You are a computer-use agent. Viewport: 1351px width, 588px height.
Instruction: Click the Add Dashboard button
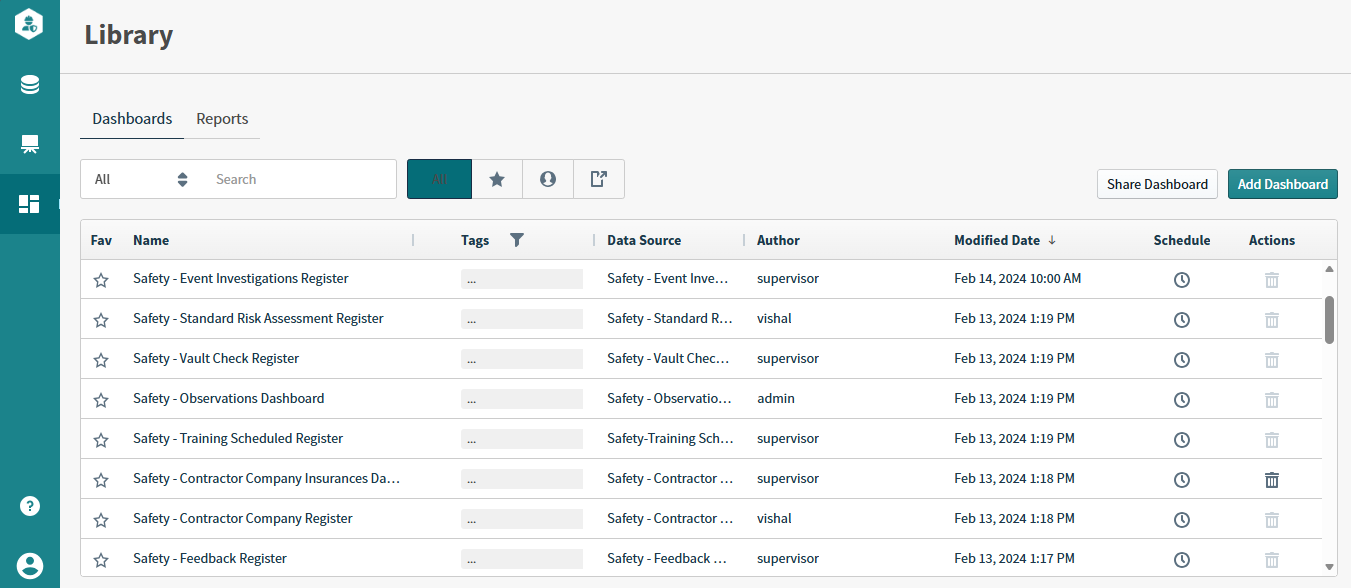coord(1283,184)
